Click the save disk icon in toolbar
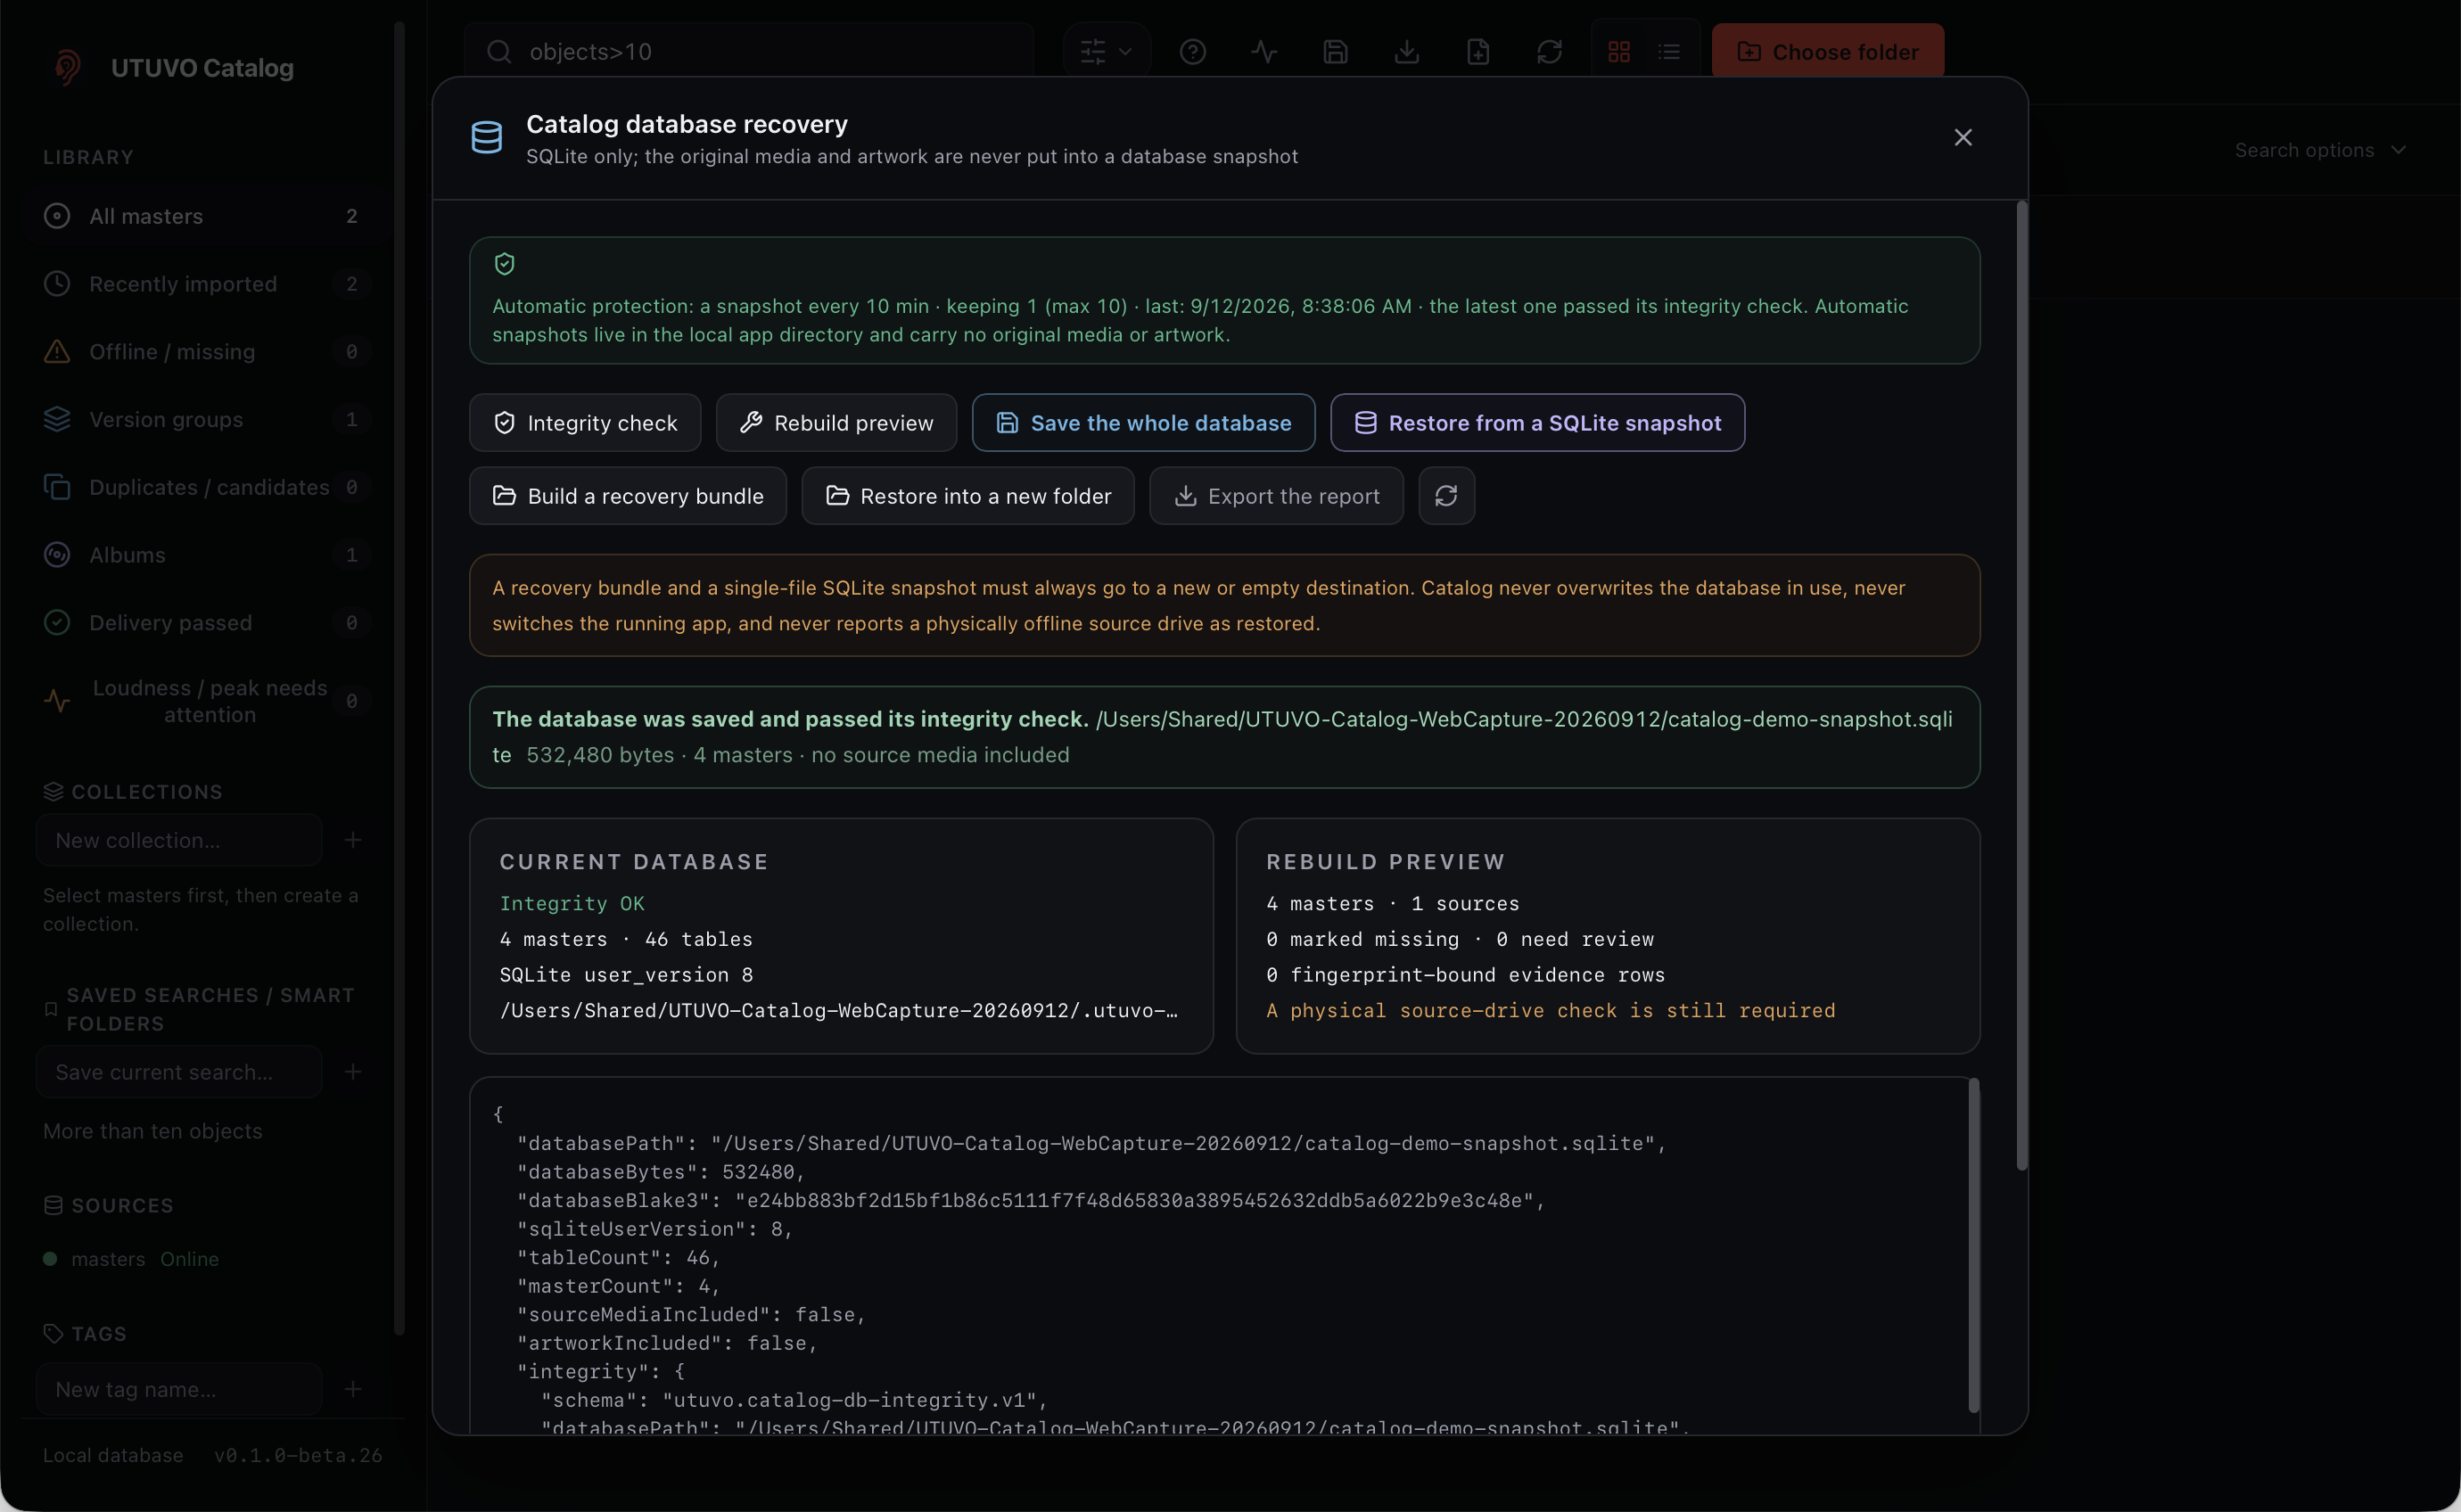This screenshot has width=2461, height=1512. [x=1335, y=51]
